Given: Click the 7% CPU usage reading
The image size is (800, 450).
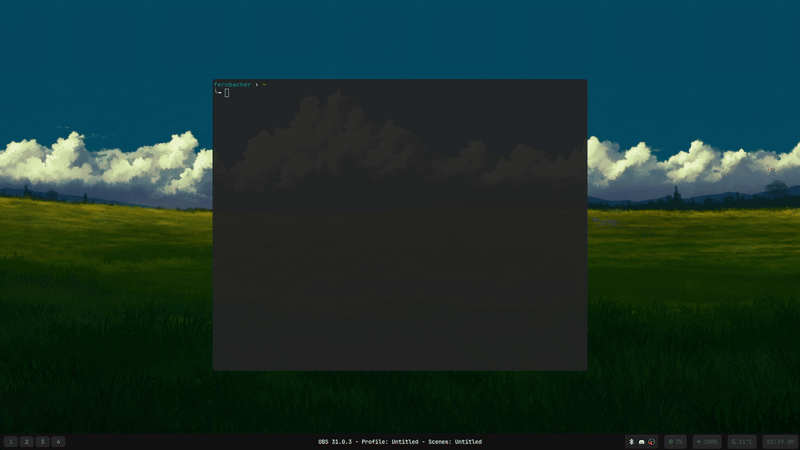Looking at the screenshot, I should pyautogui.click(x=679, y=441).
